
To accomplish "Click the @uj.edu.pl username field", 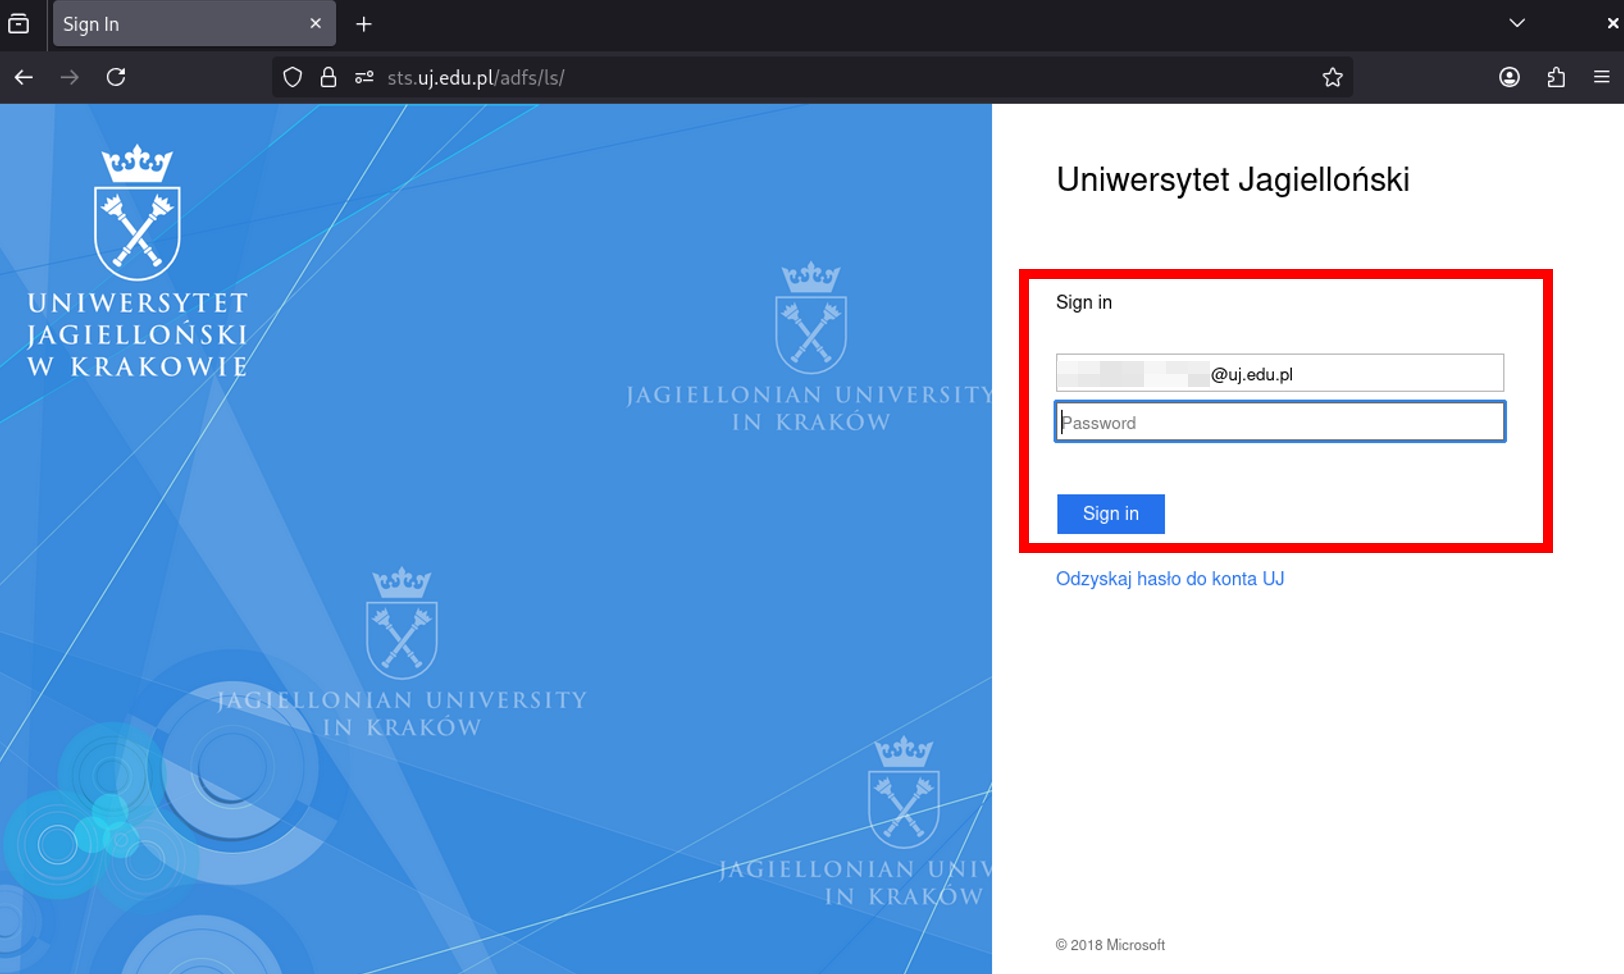I will (x=1280, y=373).
